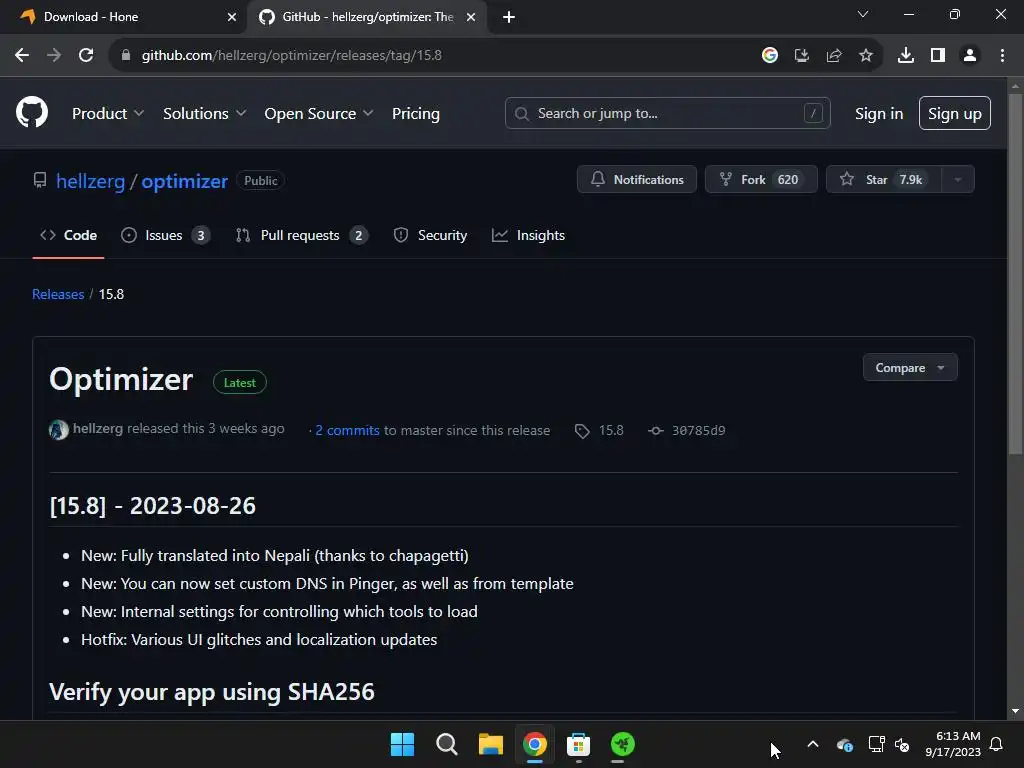Open the 2 commits link

pyautogui.click(x=347, y=430)
